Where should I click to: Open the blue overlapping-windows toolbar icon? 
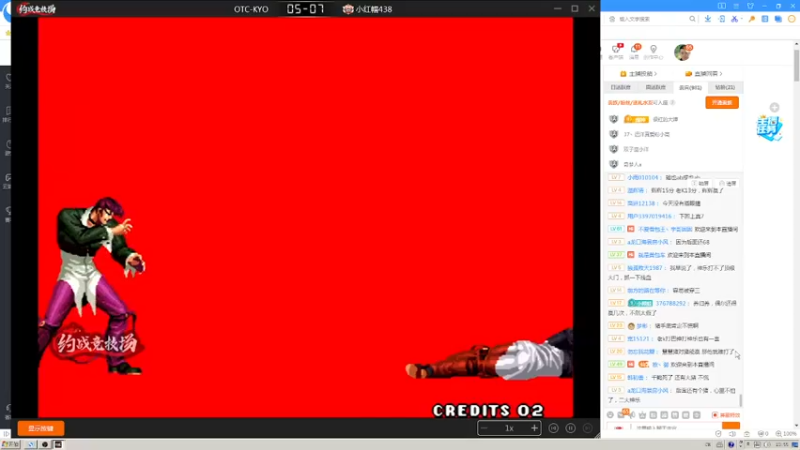pos(778,19)
